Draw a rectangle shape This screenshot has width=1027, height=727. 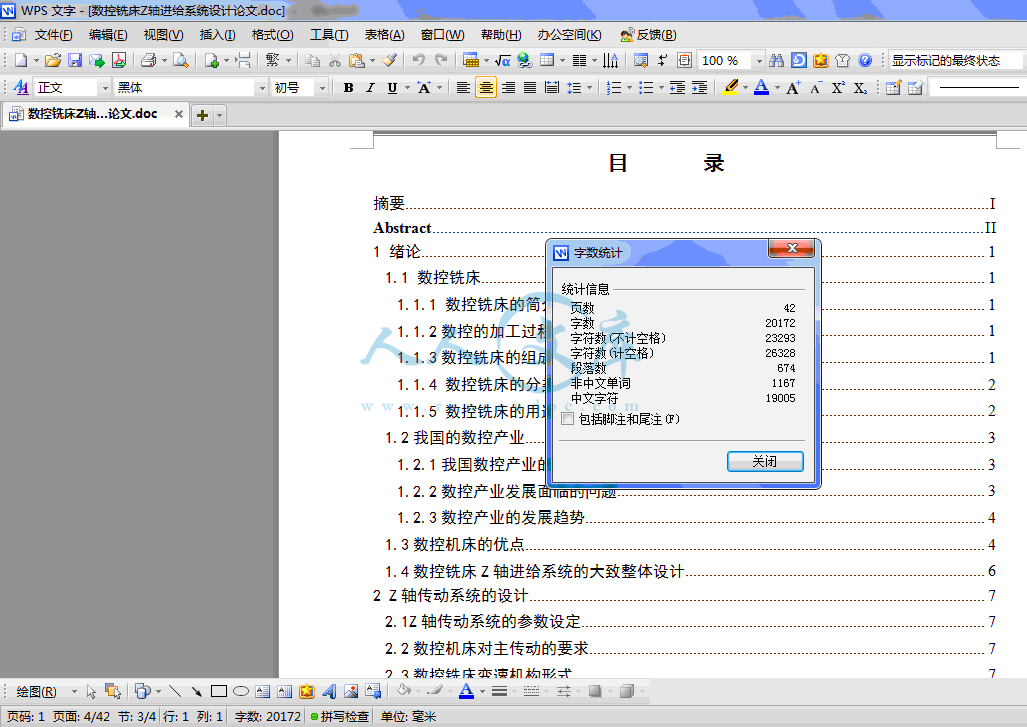[219, 691]
